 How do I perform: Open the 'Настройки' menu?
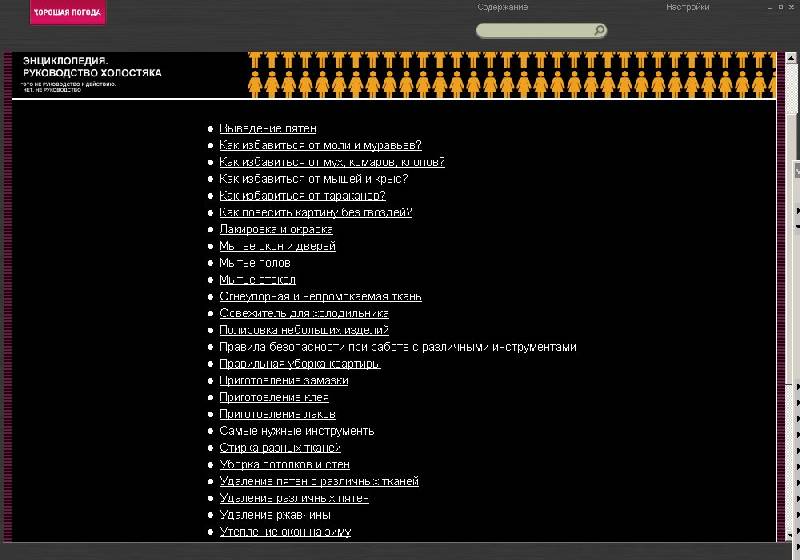click(688, 7)
